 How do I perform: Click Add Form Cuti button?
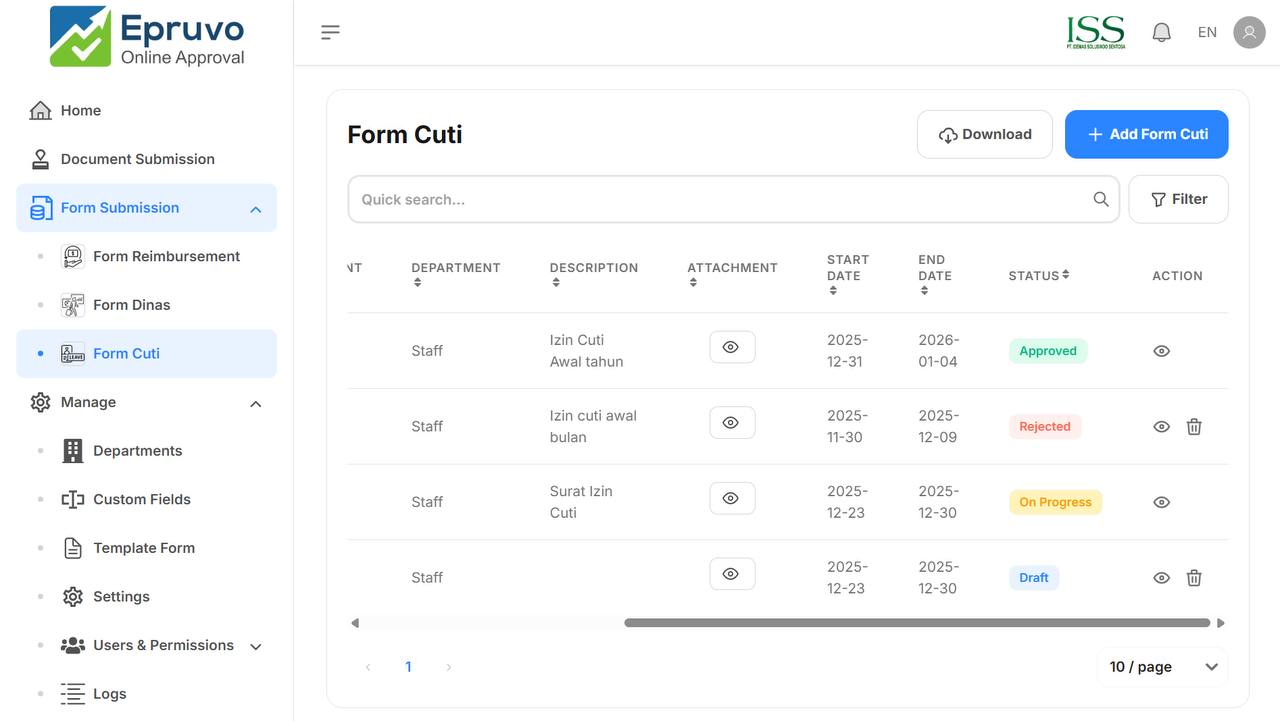coord(1146,134)
